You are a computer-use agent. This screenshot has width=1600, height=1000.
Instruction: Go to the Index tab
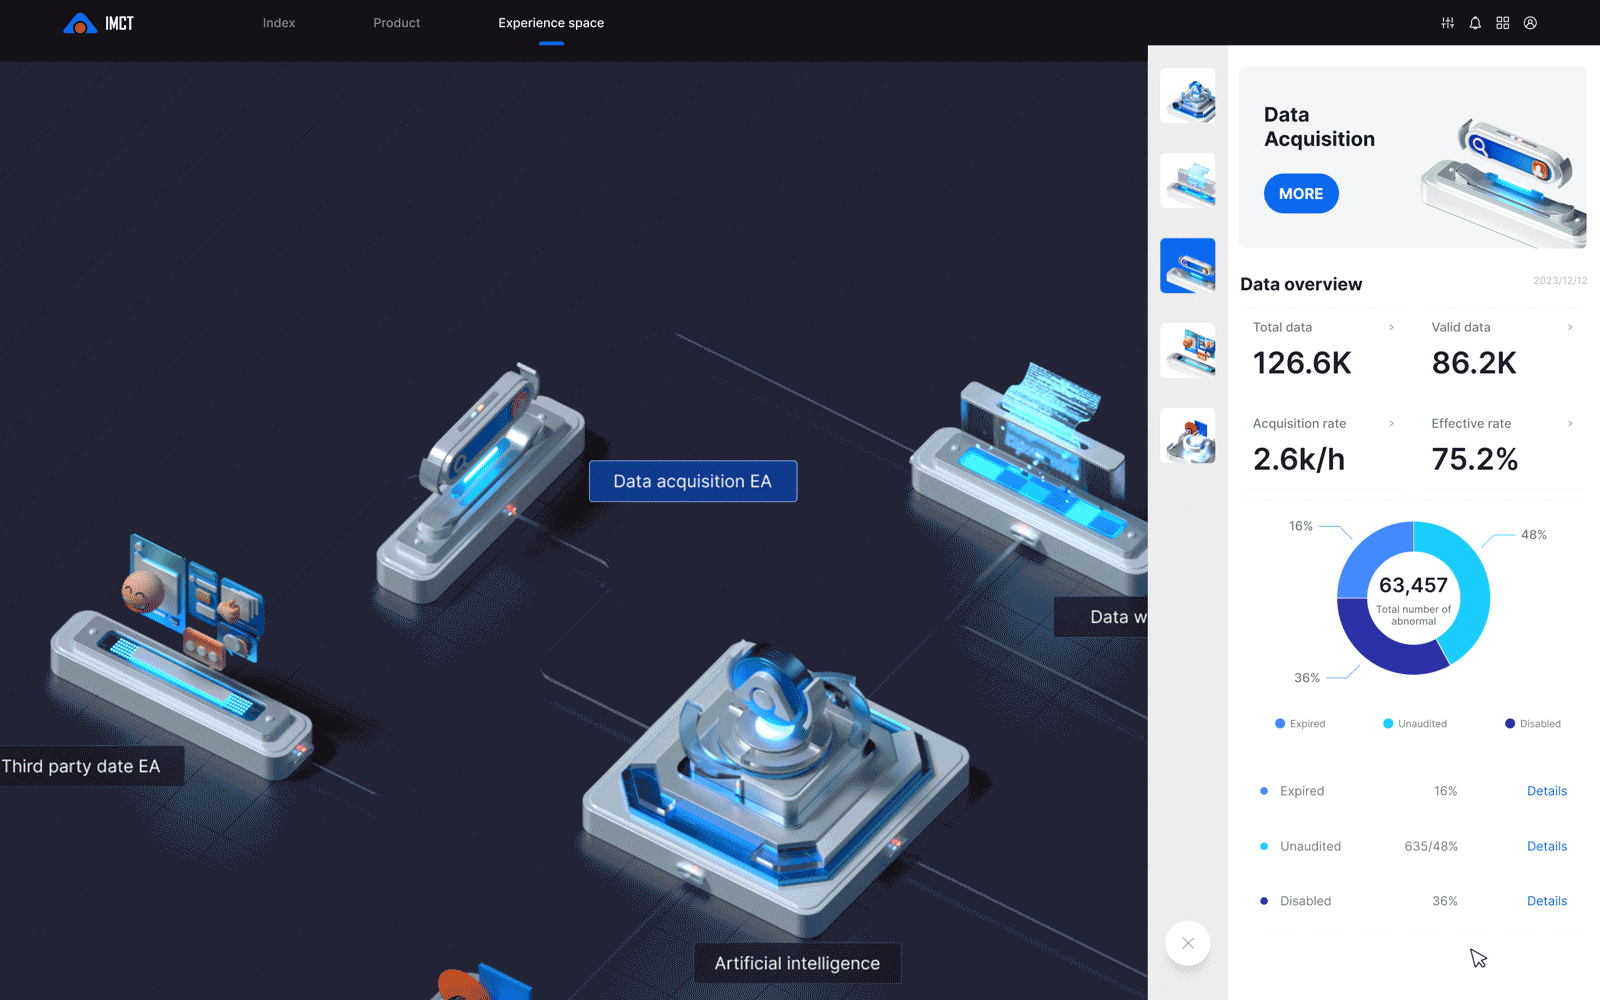[279, 23]
